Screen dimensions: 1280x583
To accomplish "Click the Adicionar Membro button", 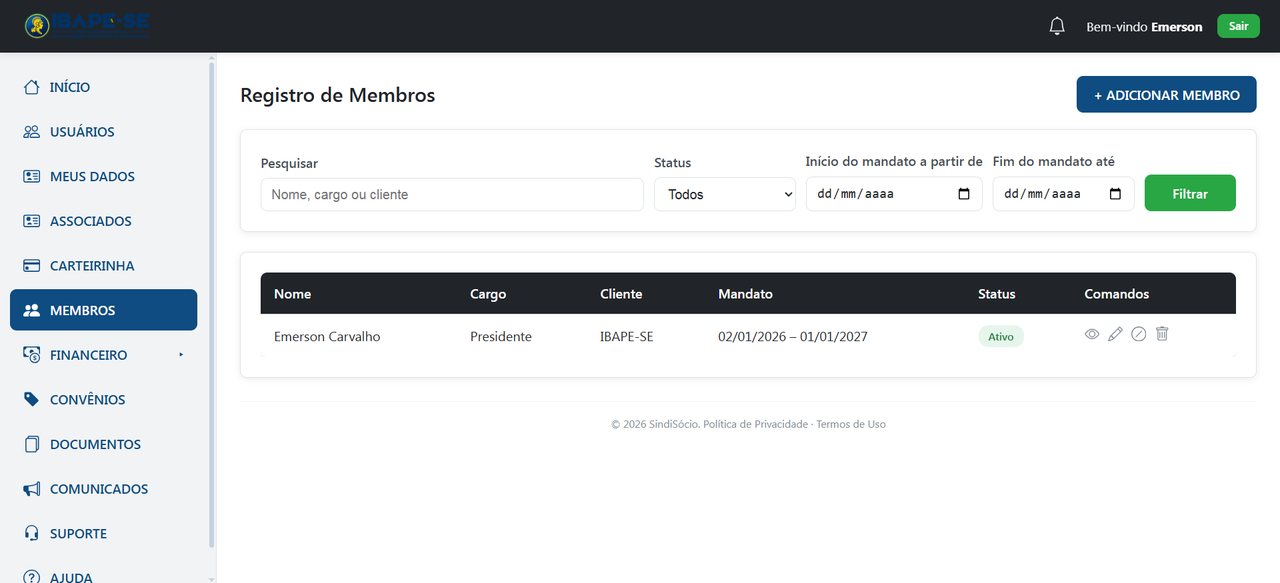I will (x=1166, y=95).
